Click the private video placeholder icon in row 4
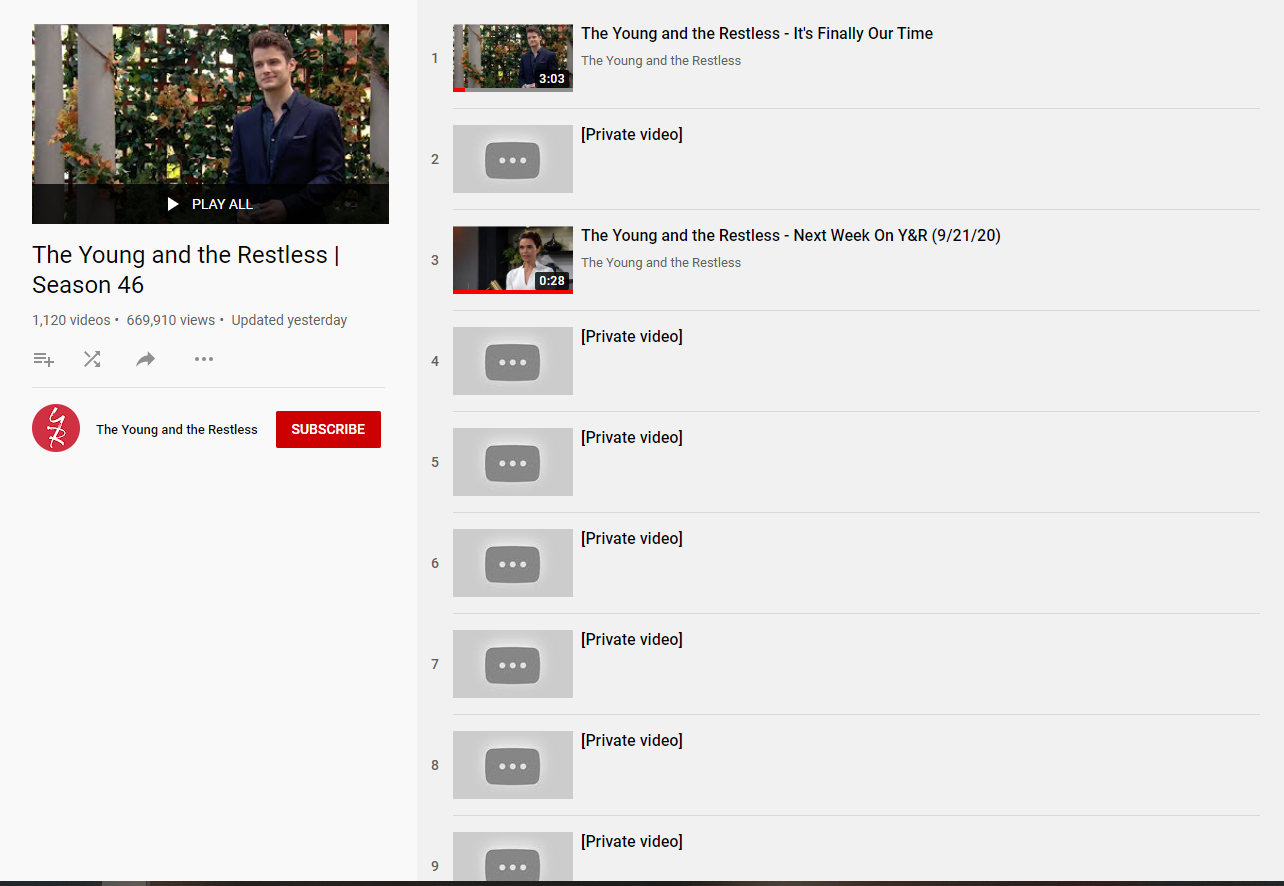 (x=512, y=362)
